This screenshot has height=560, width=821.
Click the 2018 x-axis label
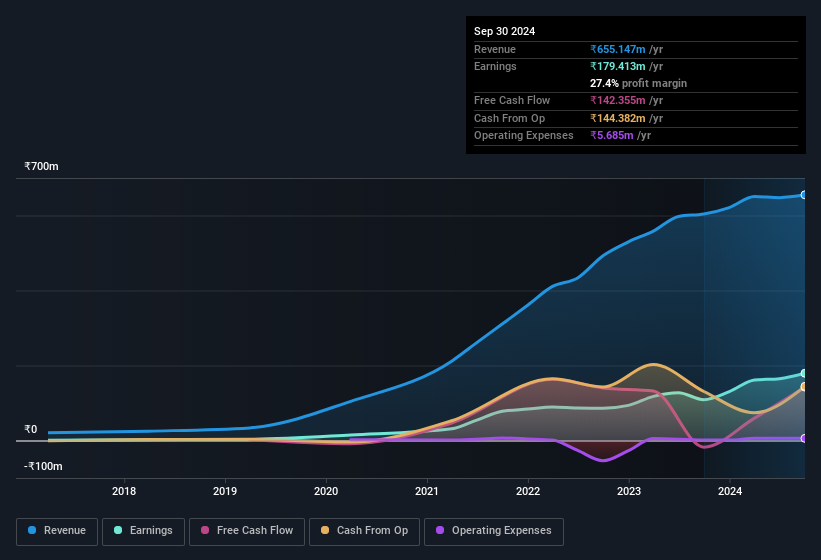pyautogui.click(x=124, y=491)
